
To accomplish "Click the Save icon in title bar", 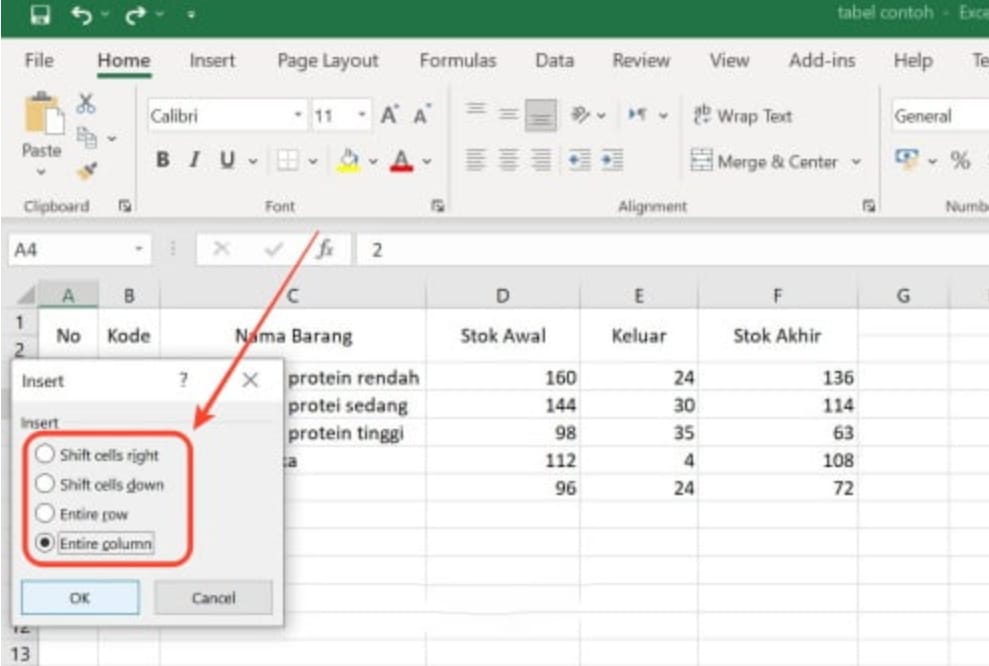I will [x=41, y=17].
